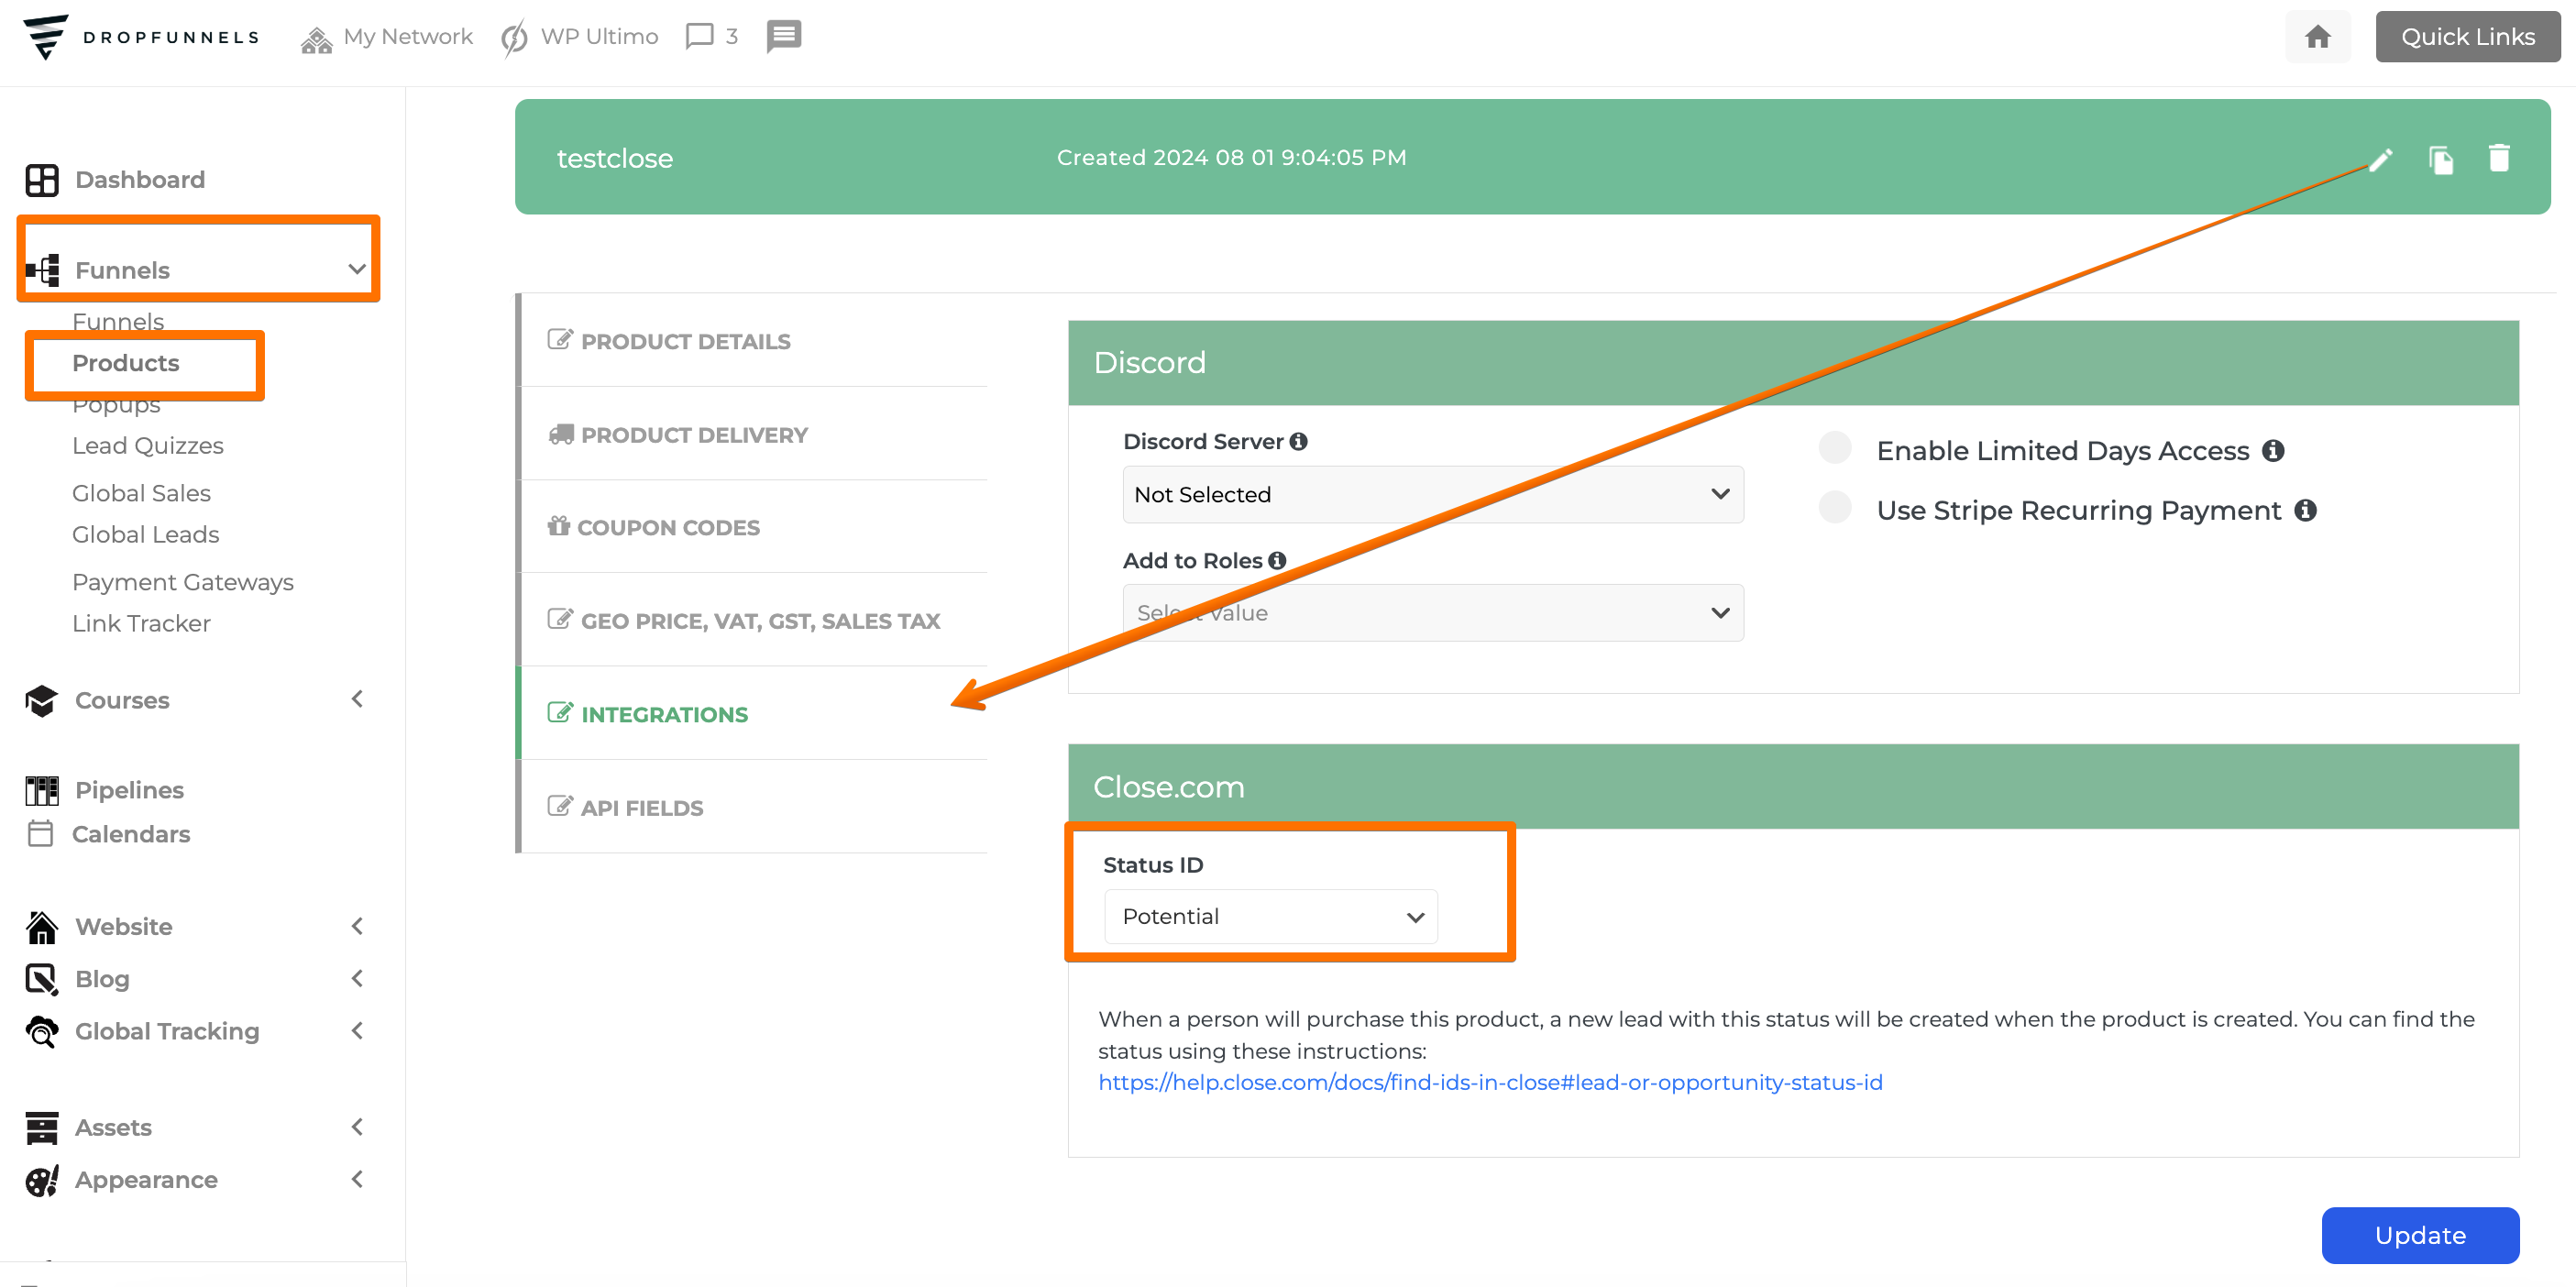The width and height of the screenshot is (2576, 1287).
Task: Open Global Leads
Action: (145, 535)
